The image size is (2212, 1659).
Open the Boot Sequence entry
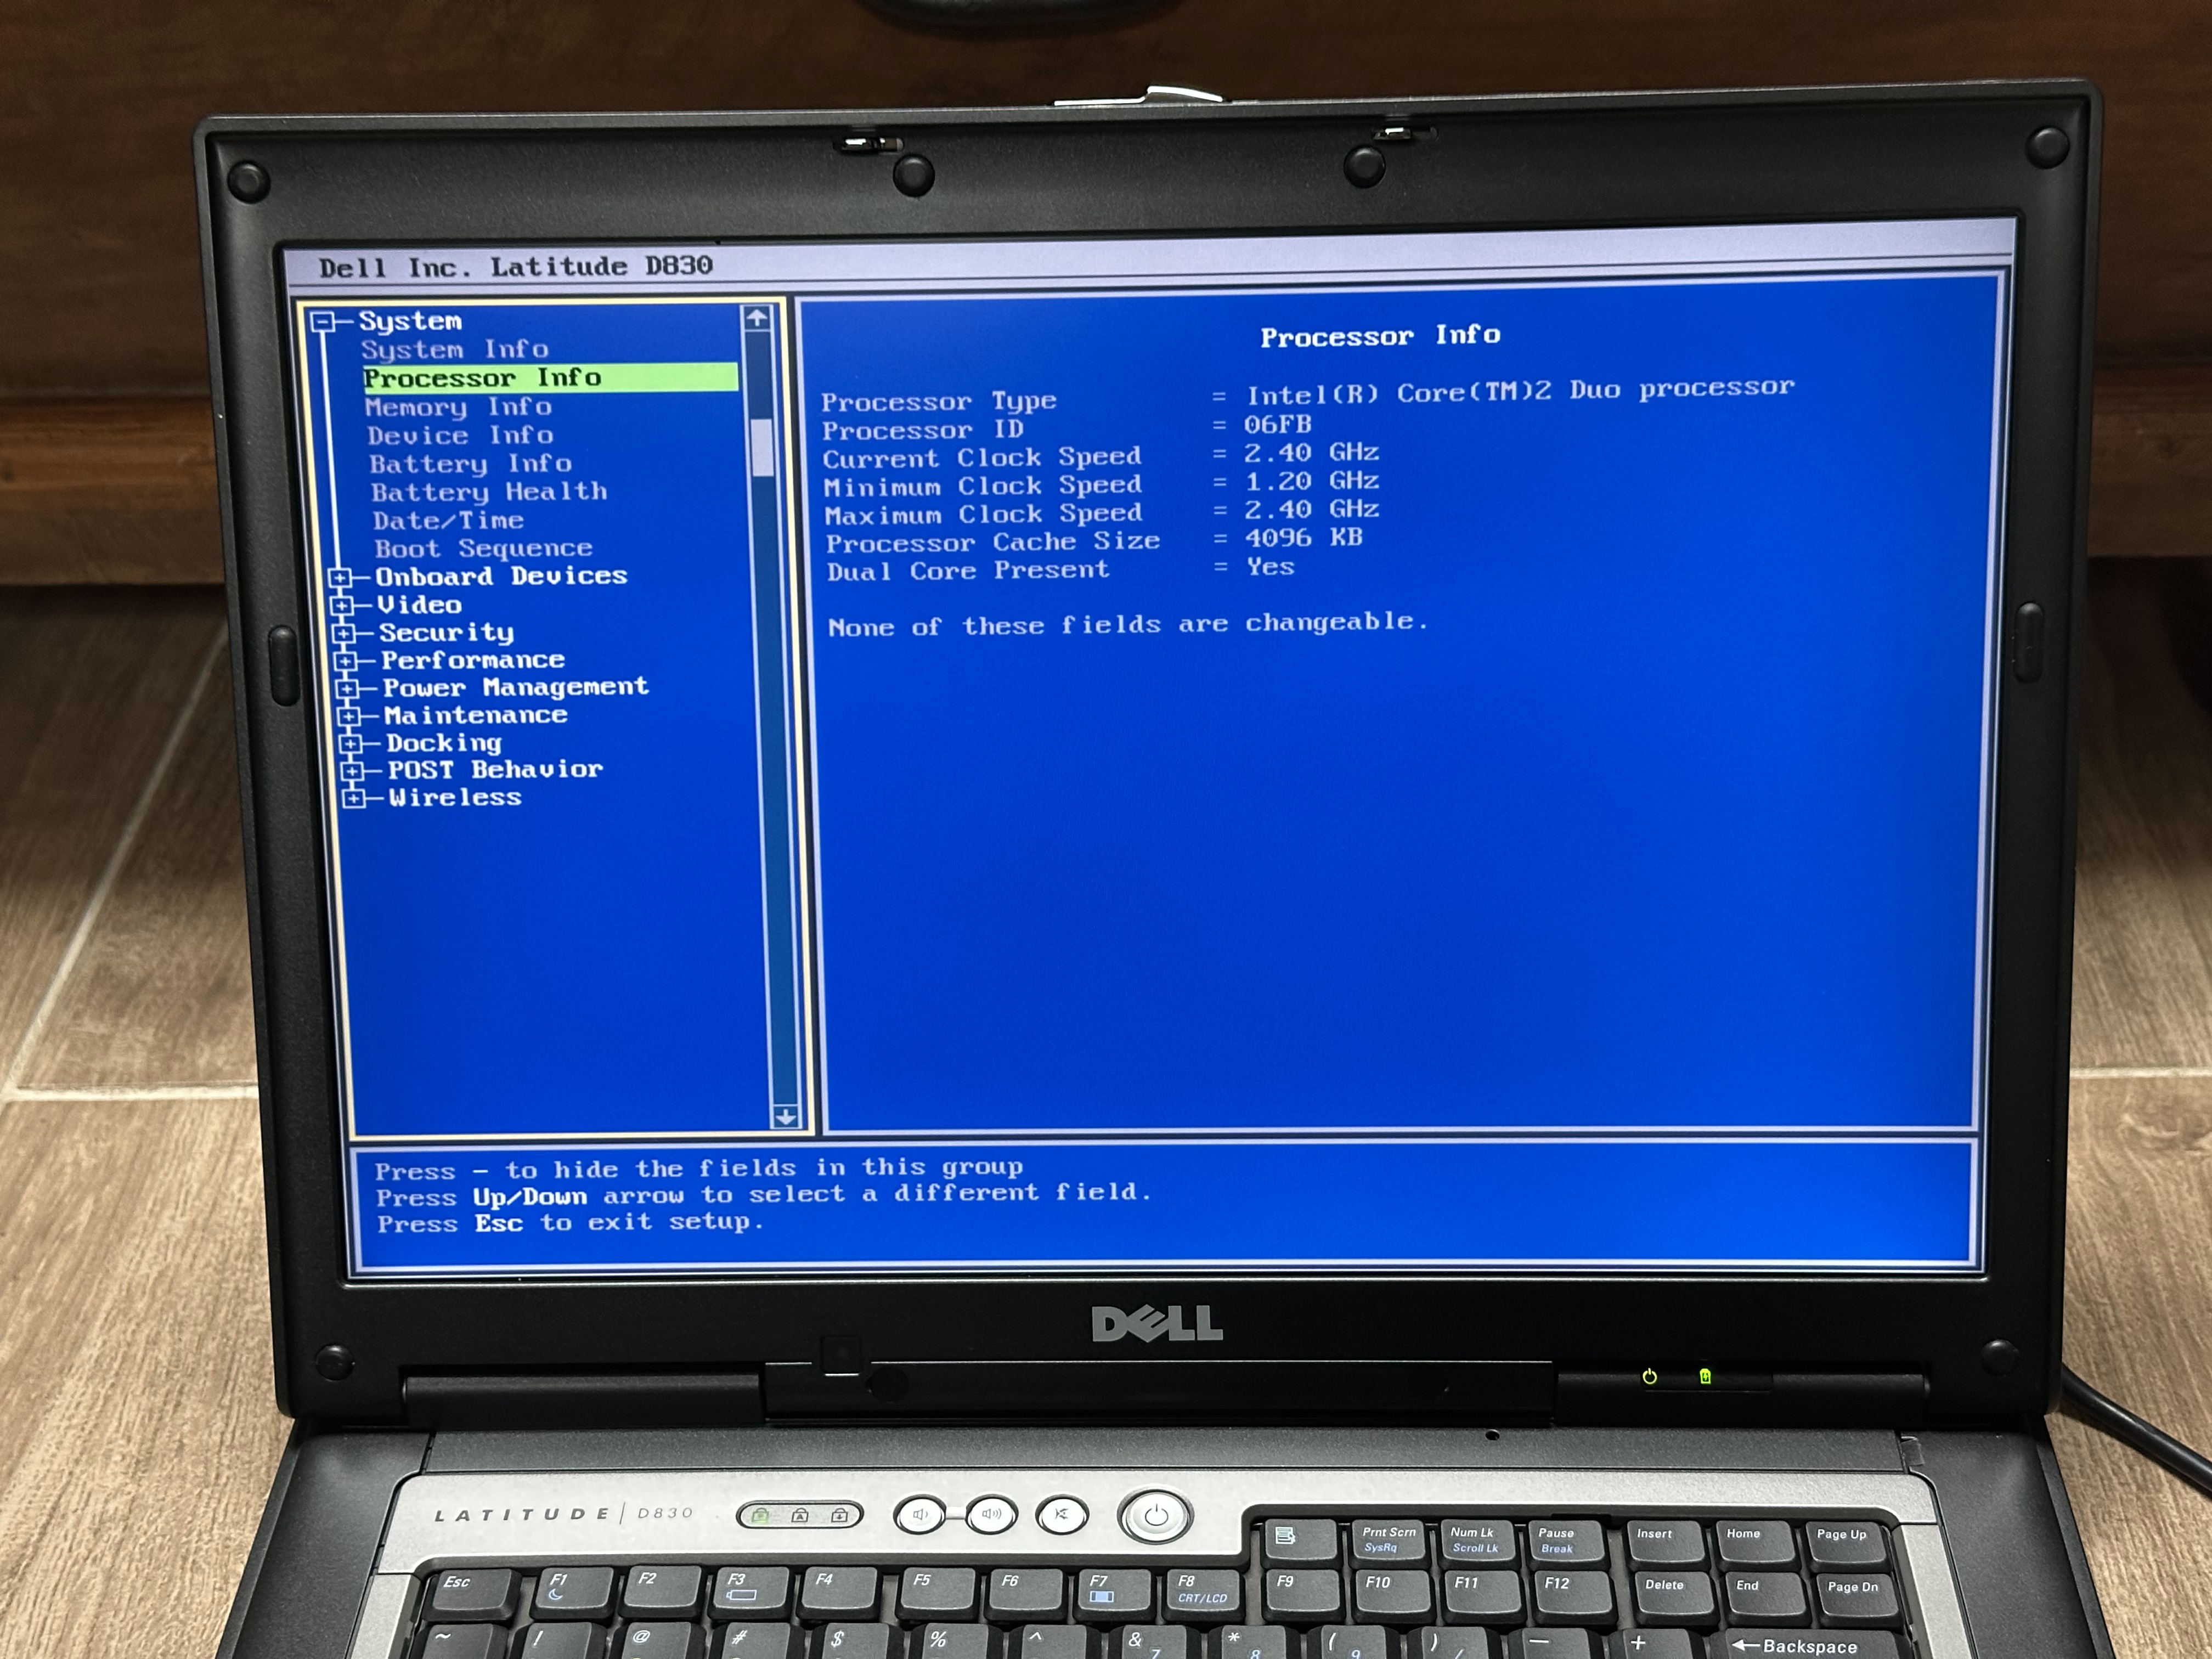click(483, 549)
